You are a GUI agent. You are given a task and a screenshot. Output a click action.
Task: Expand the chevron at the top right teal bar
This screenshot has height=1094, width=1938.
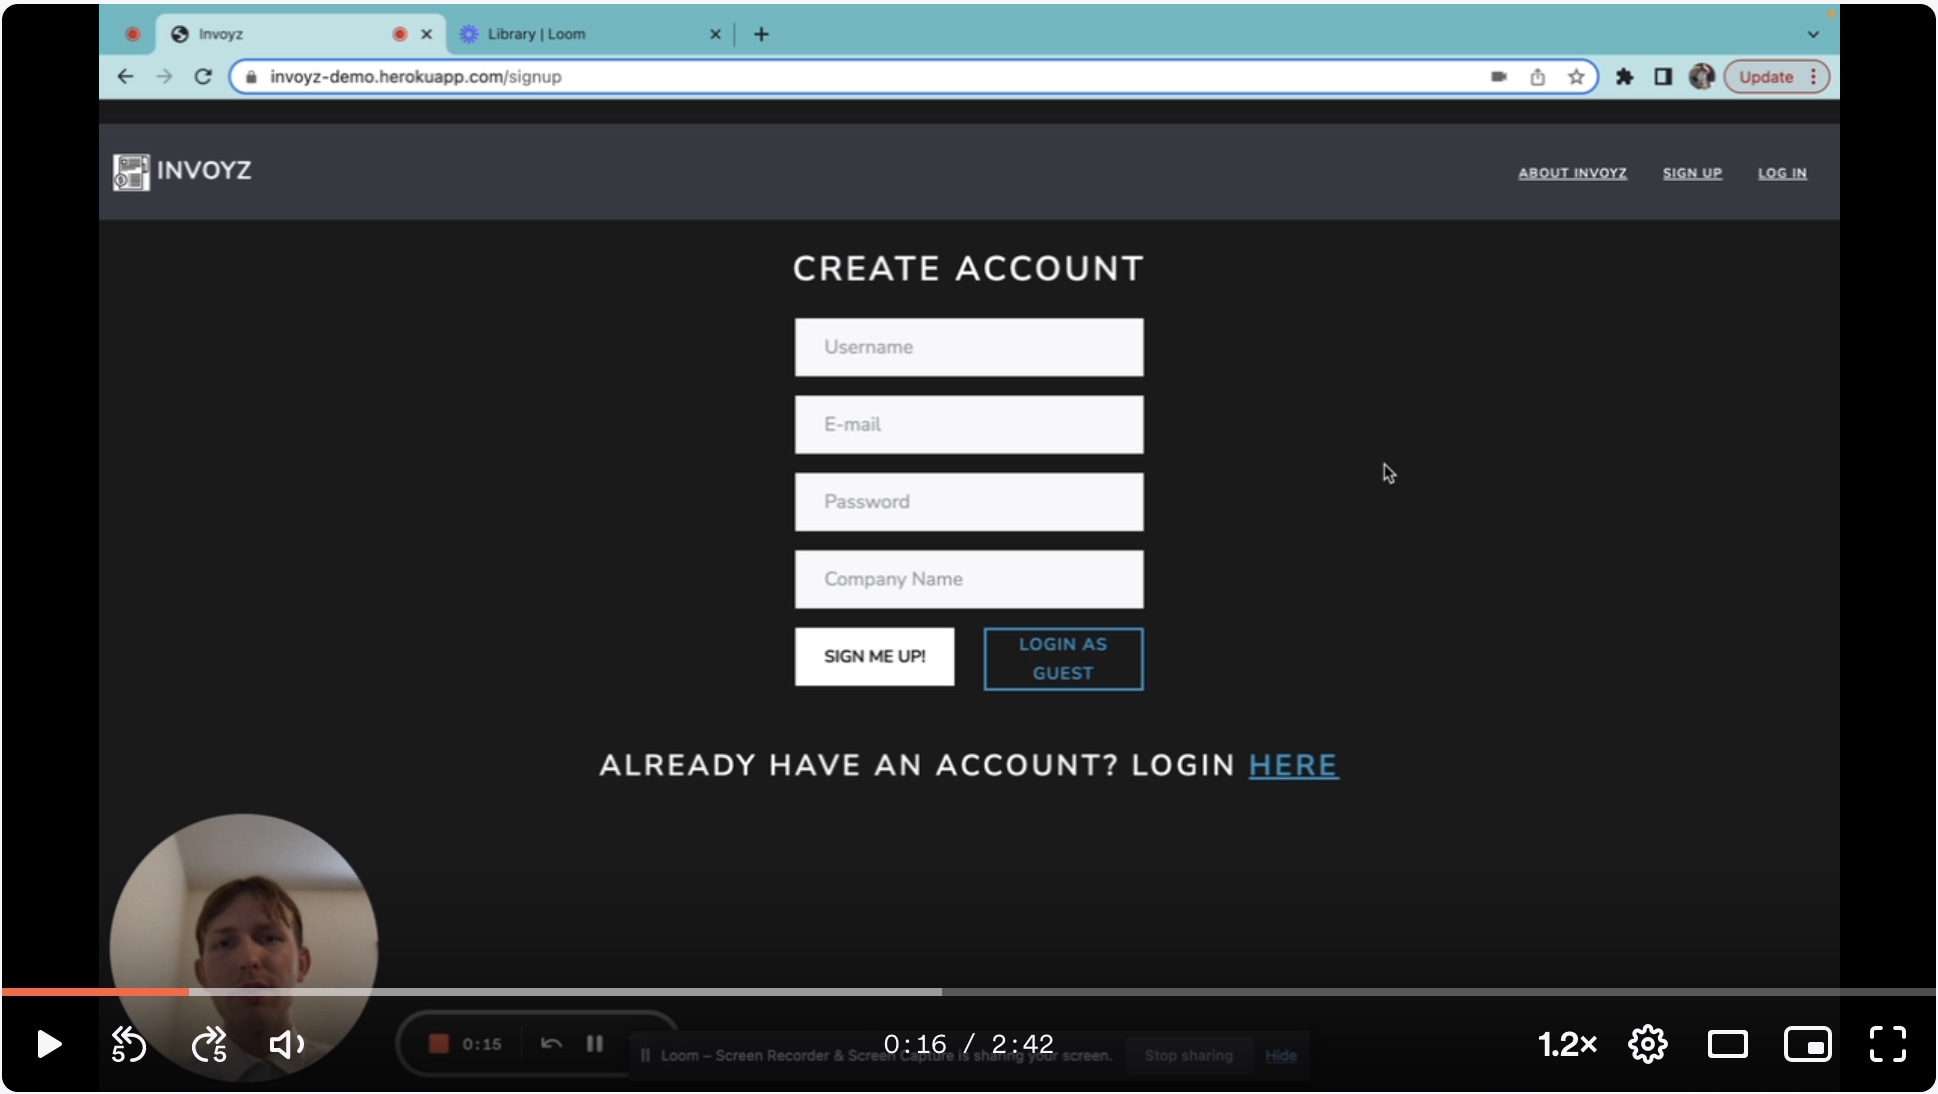pyautogui.click(x=1813, y=34)
